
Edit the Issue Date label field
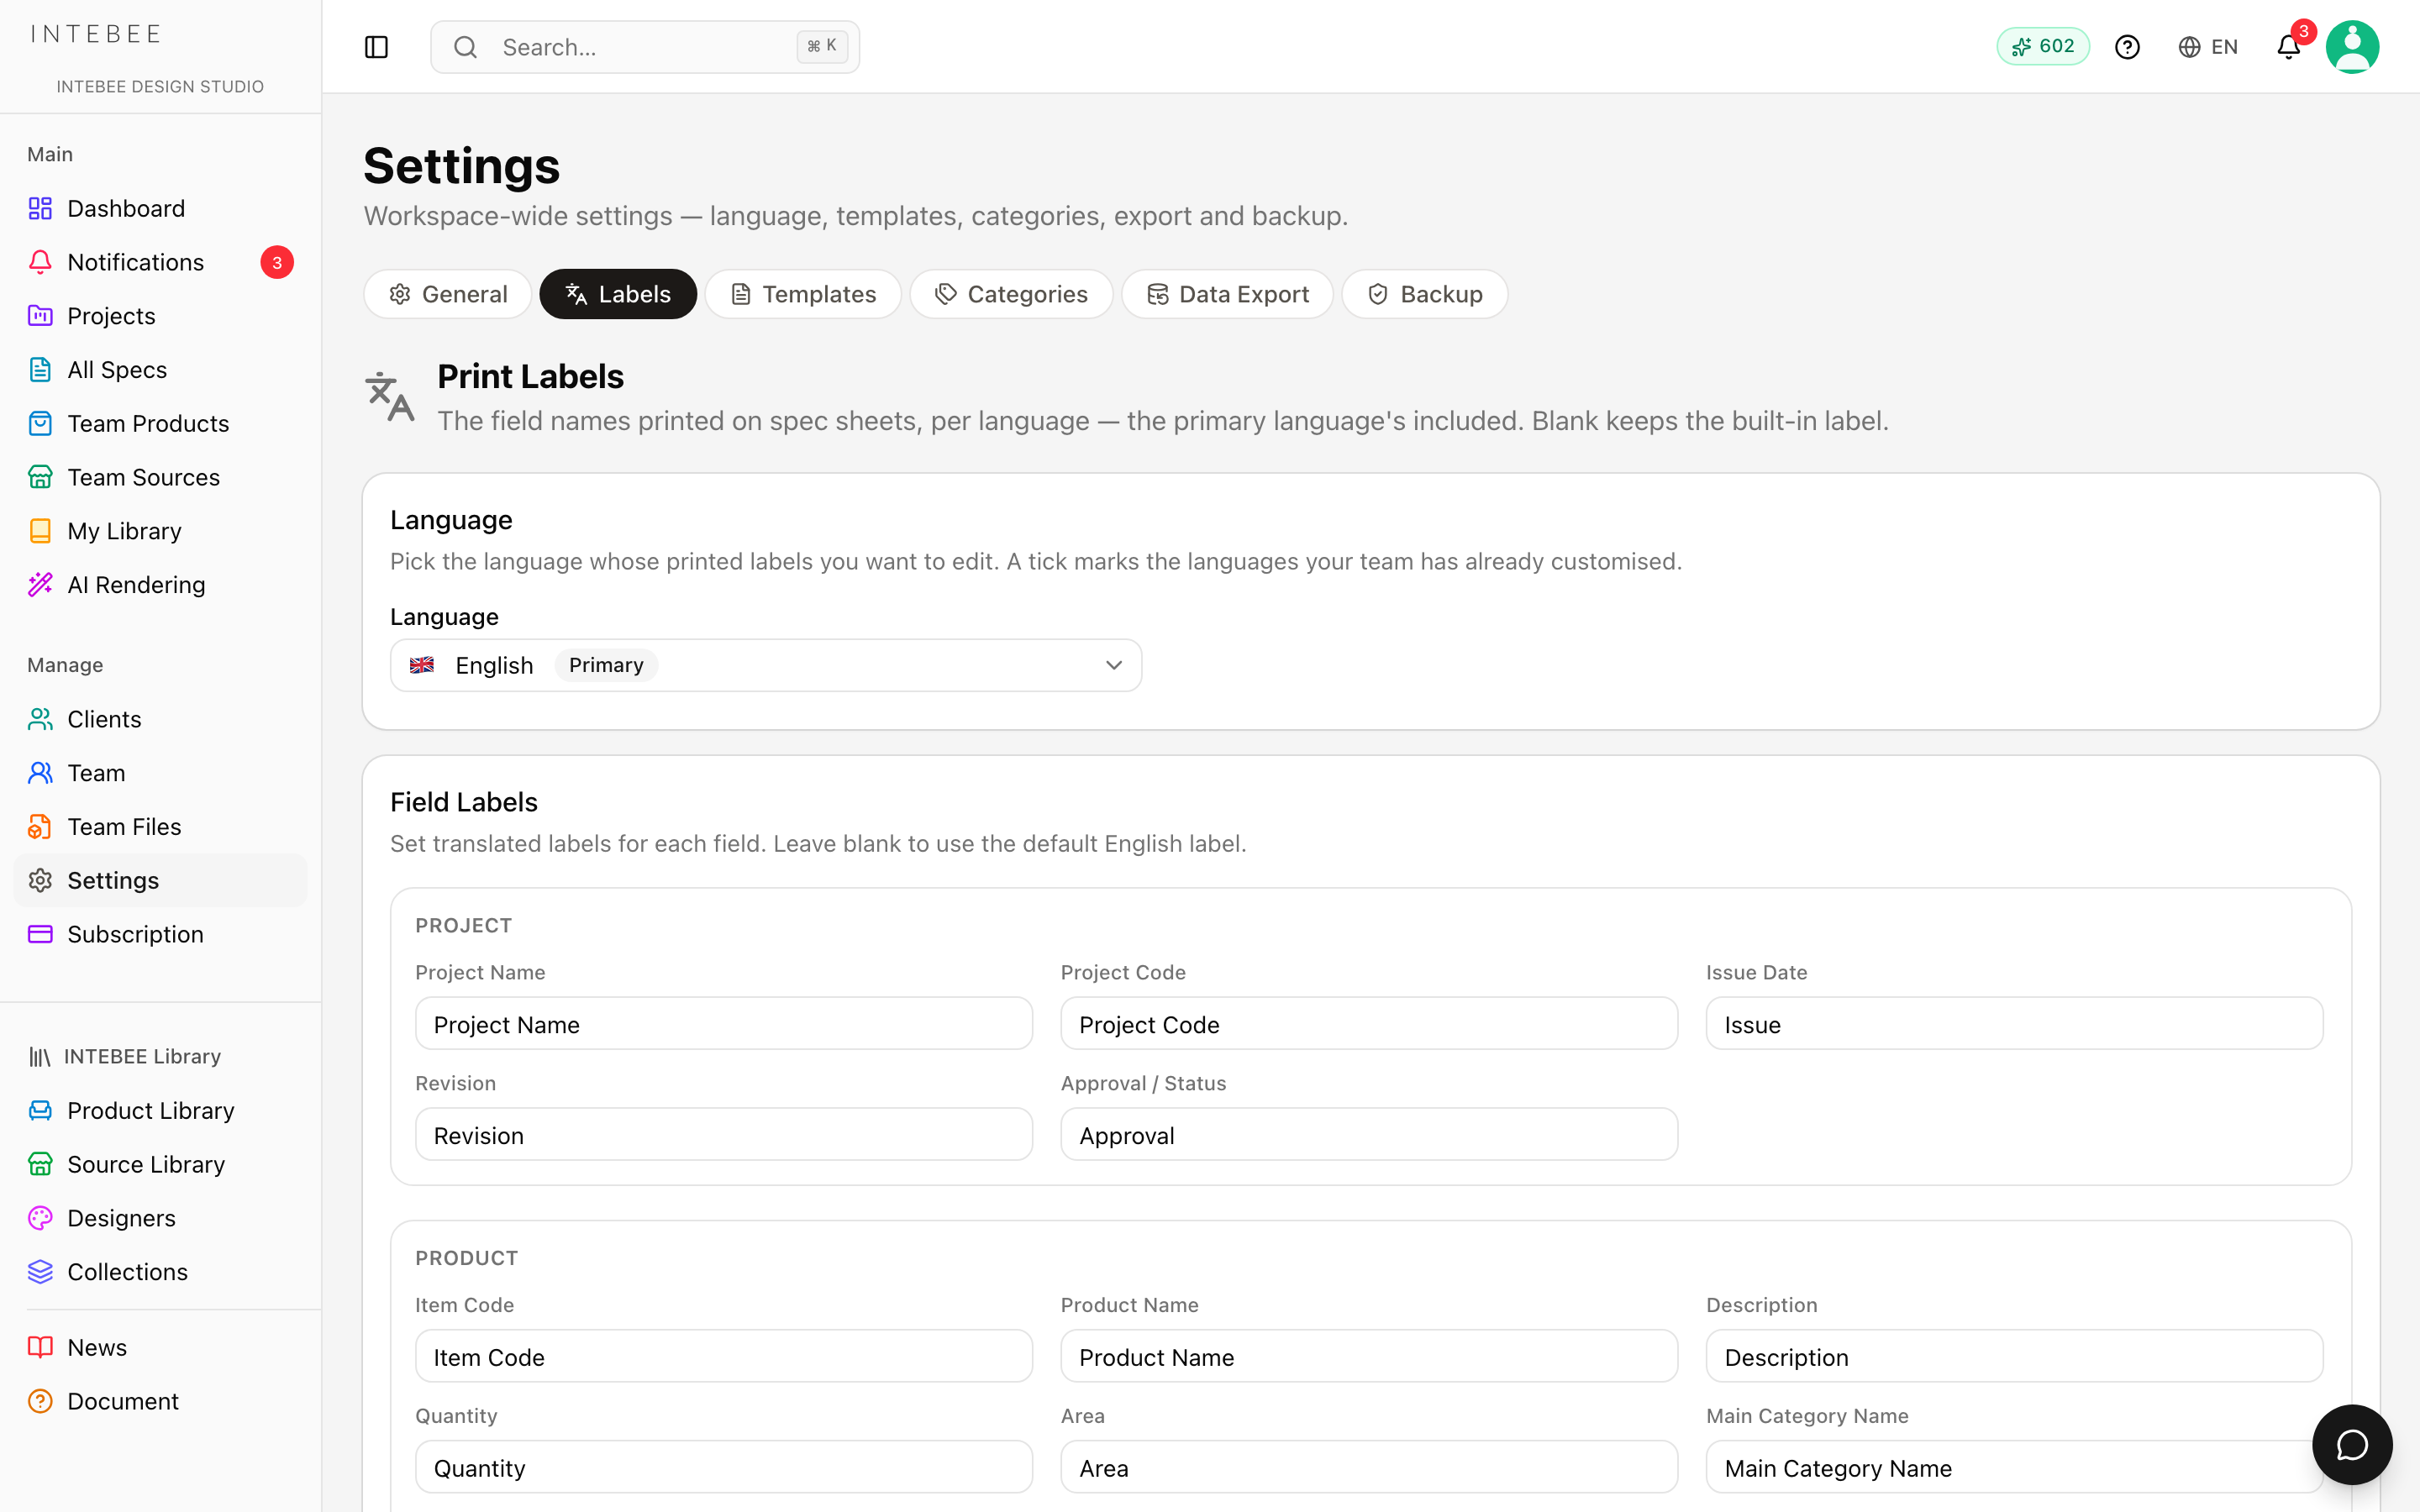(2014, 1024)
